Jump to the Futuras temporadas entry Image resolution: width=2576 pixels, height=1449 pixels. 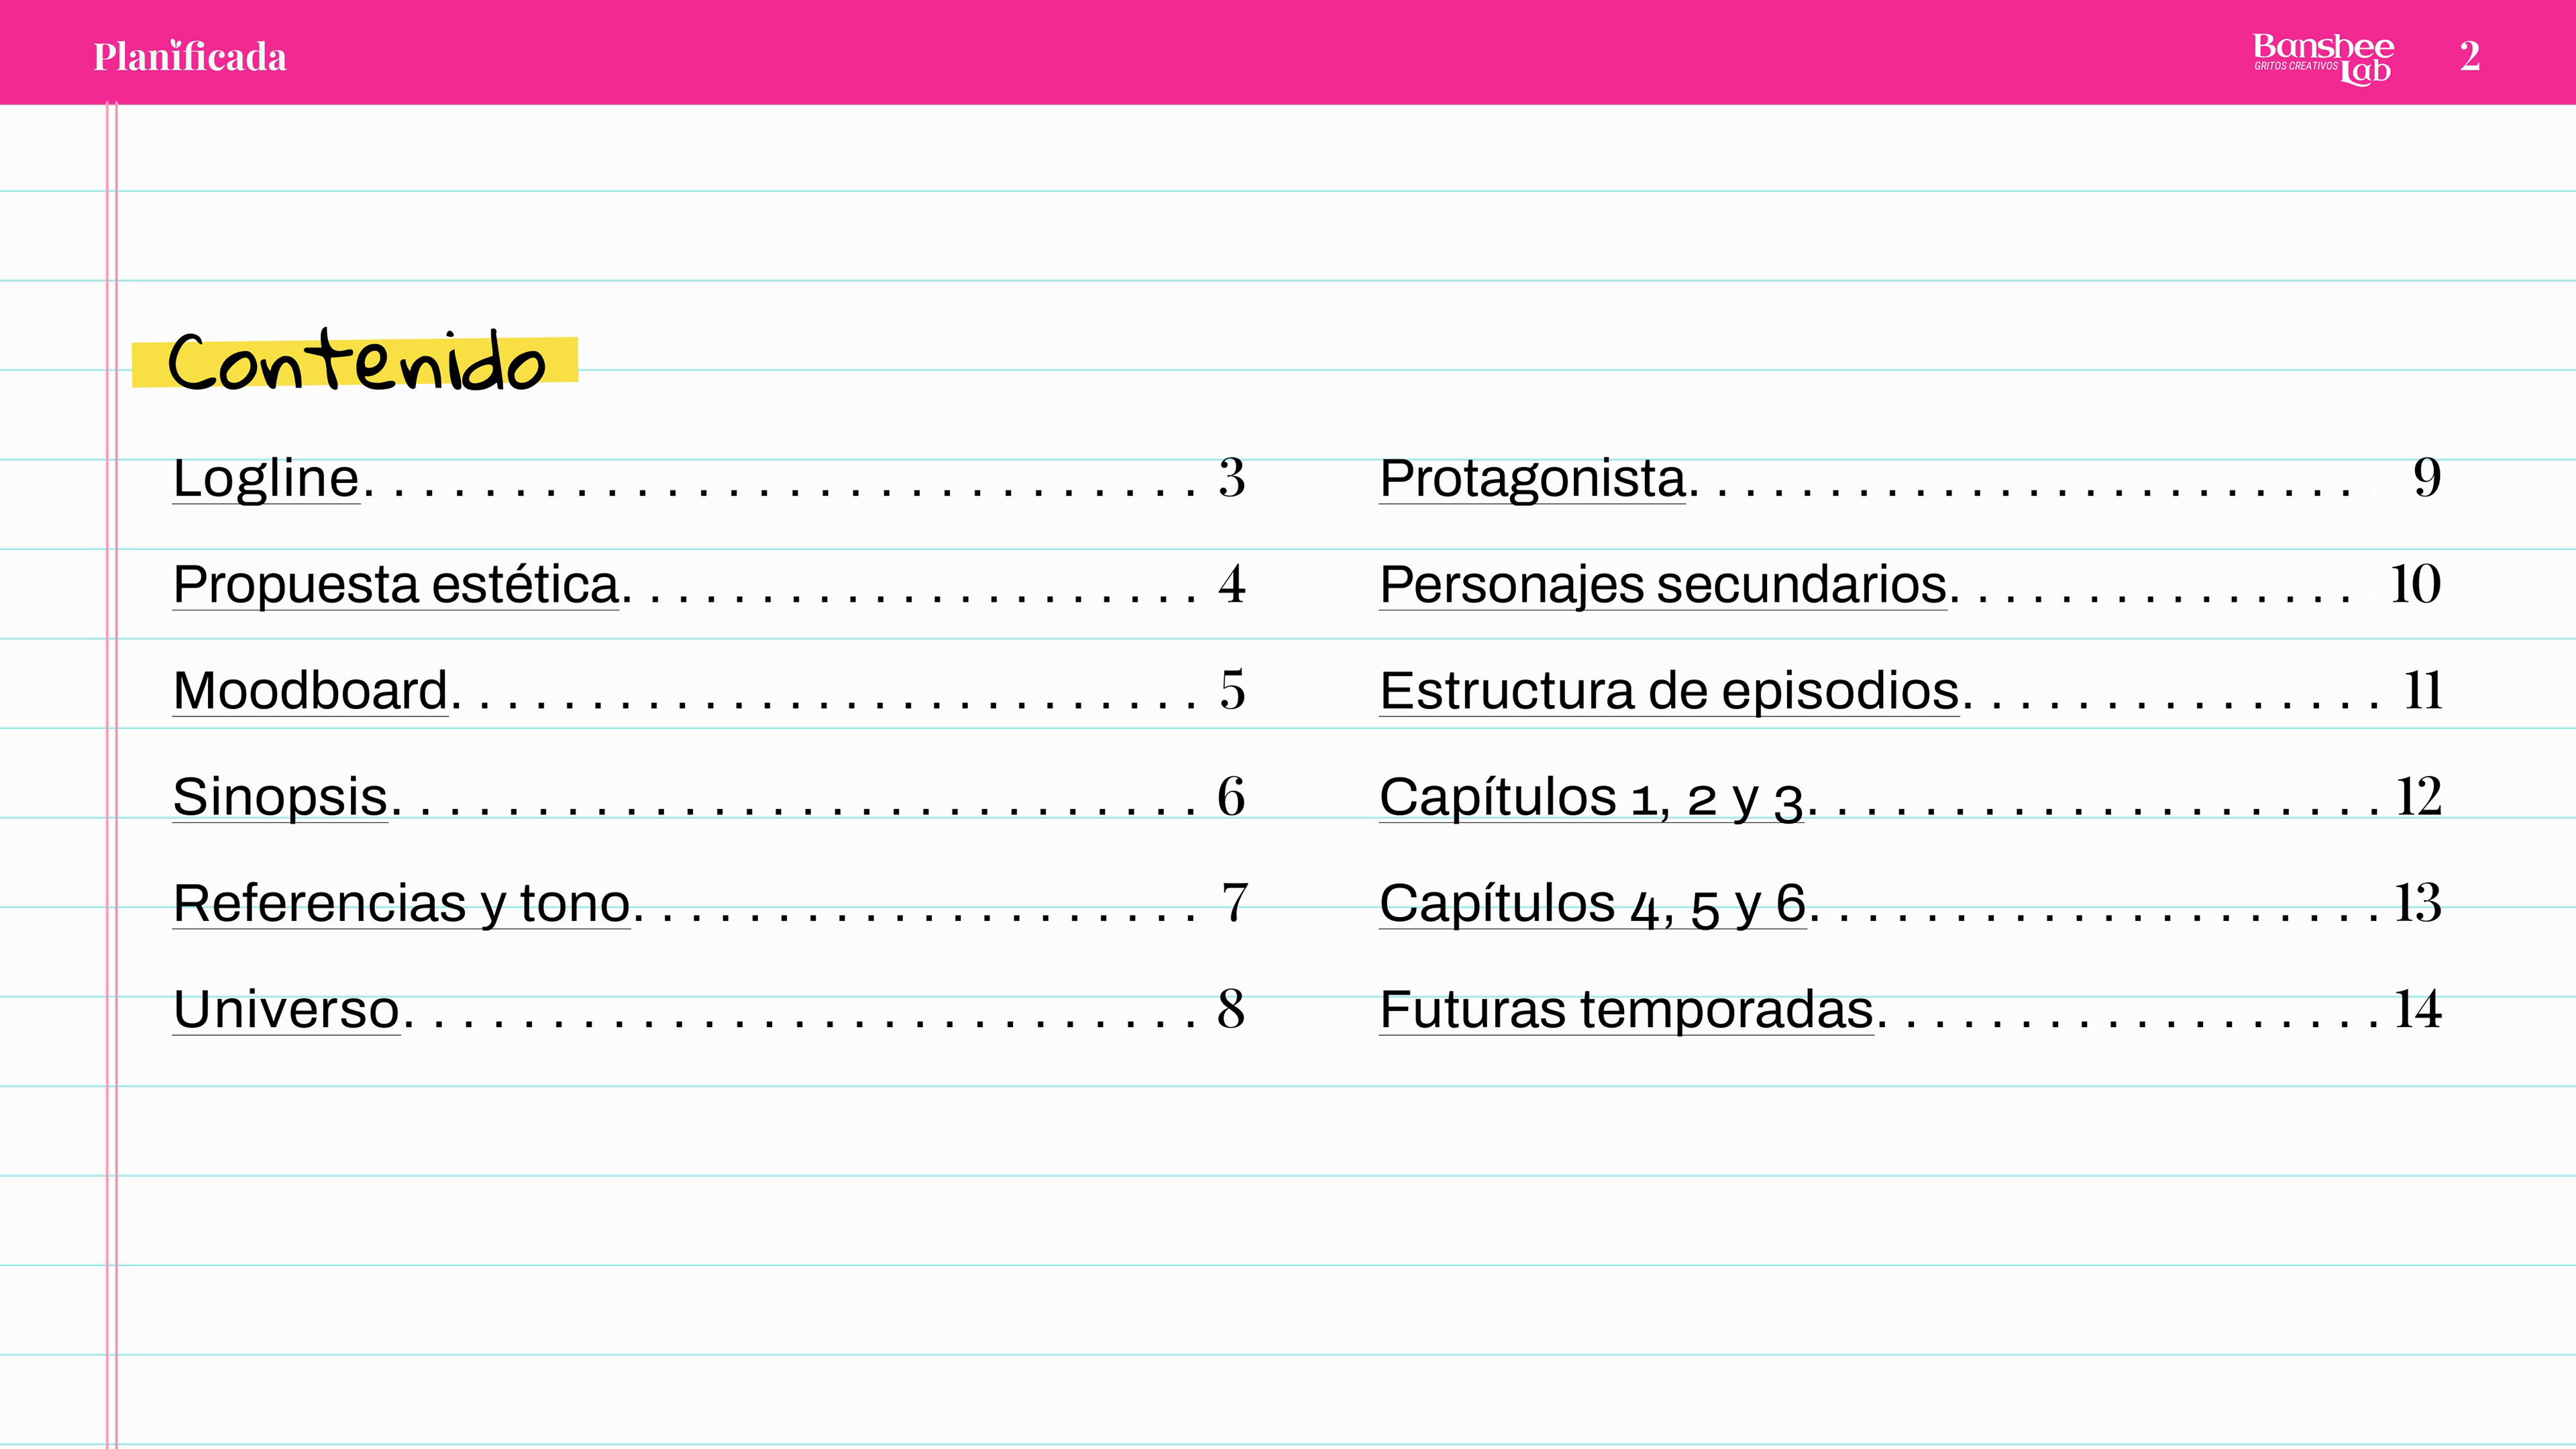[x=1626, y=1009]
